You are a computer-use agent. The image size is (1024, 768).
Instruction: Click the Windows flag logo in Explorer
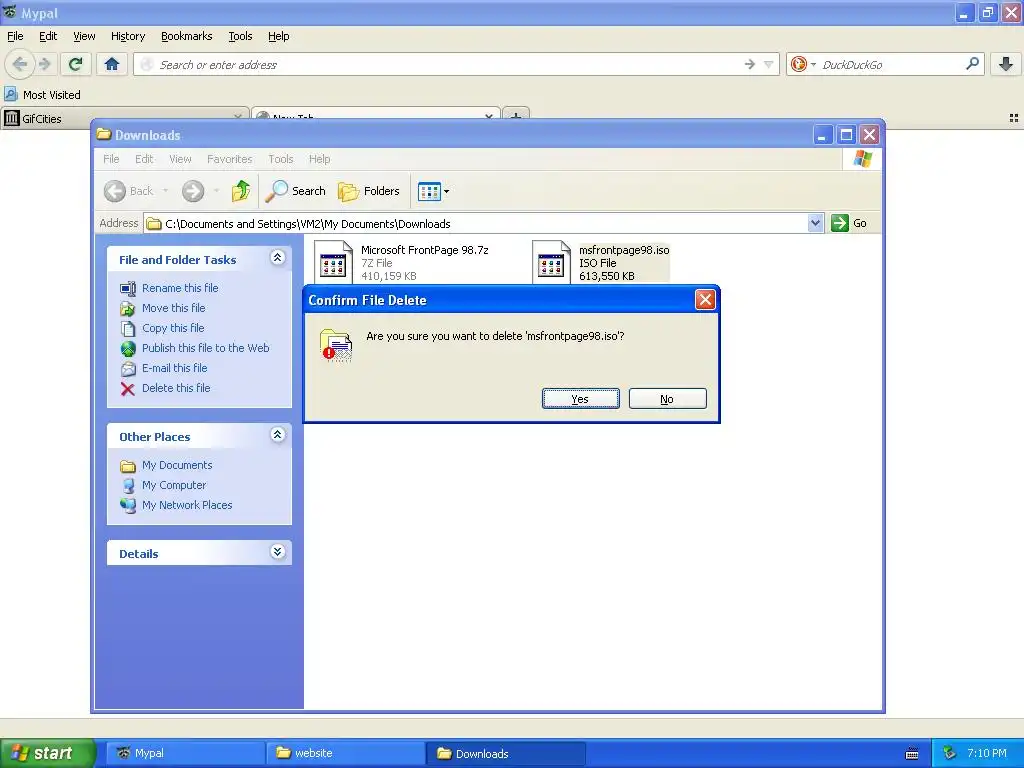coord(862,159)
